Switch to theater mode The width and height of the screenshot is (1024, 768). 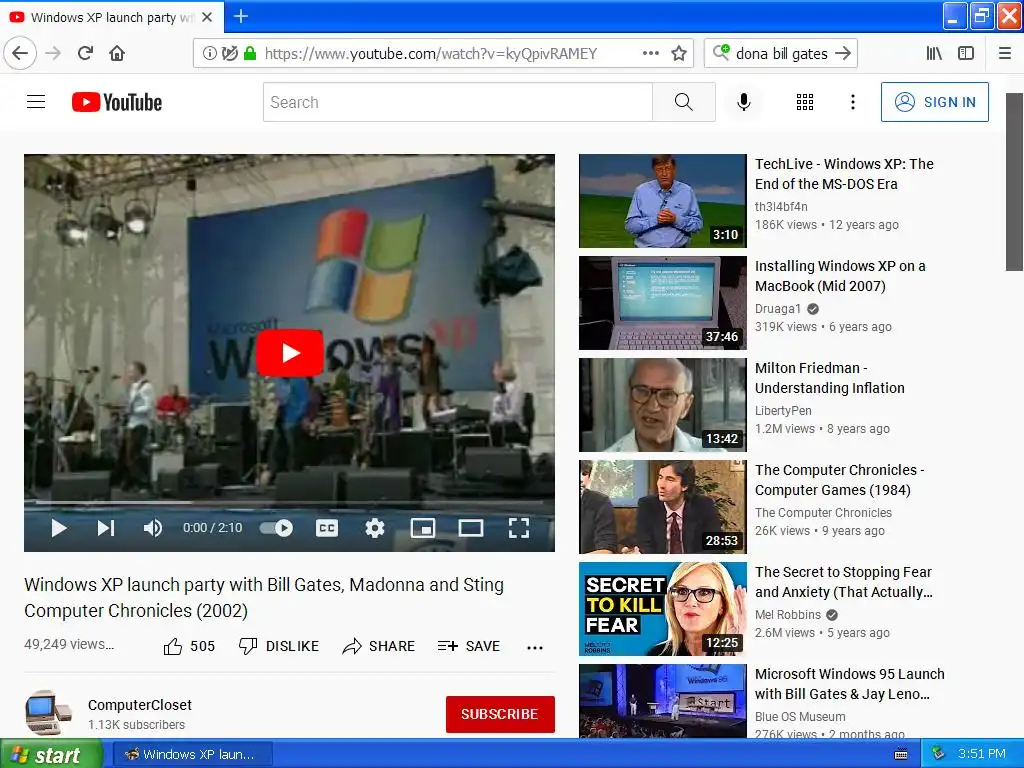click(470, 528)
